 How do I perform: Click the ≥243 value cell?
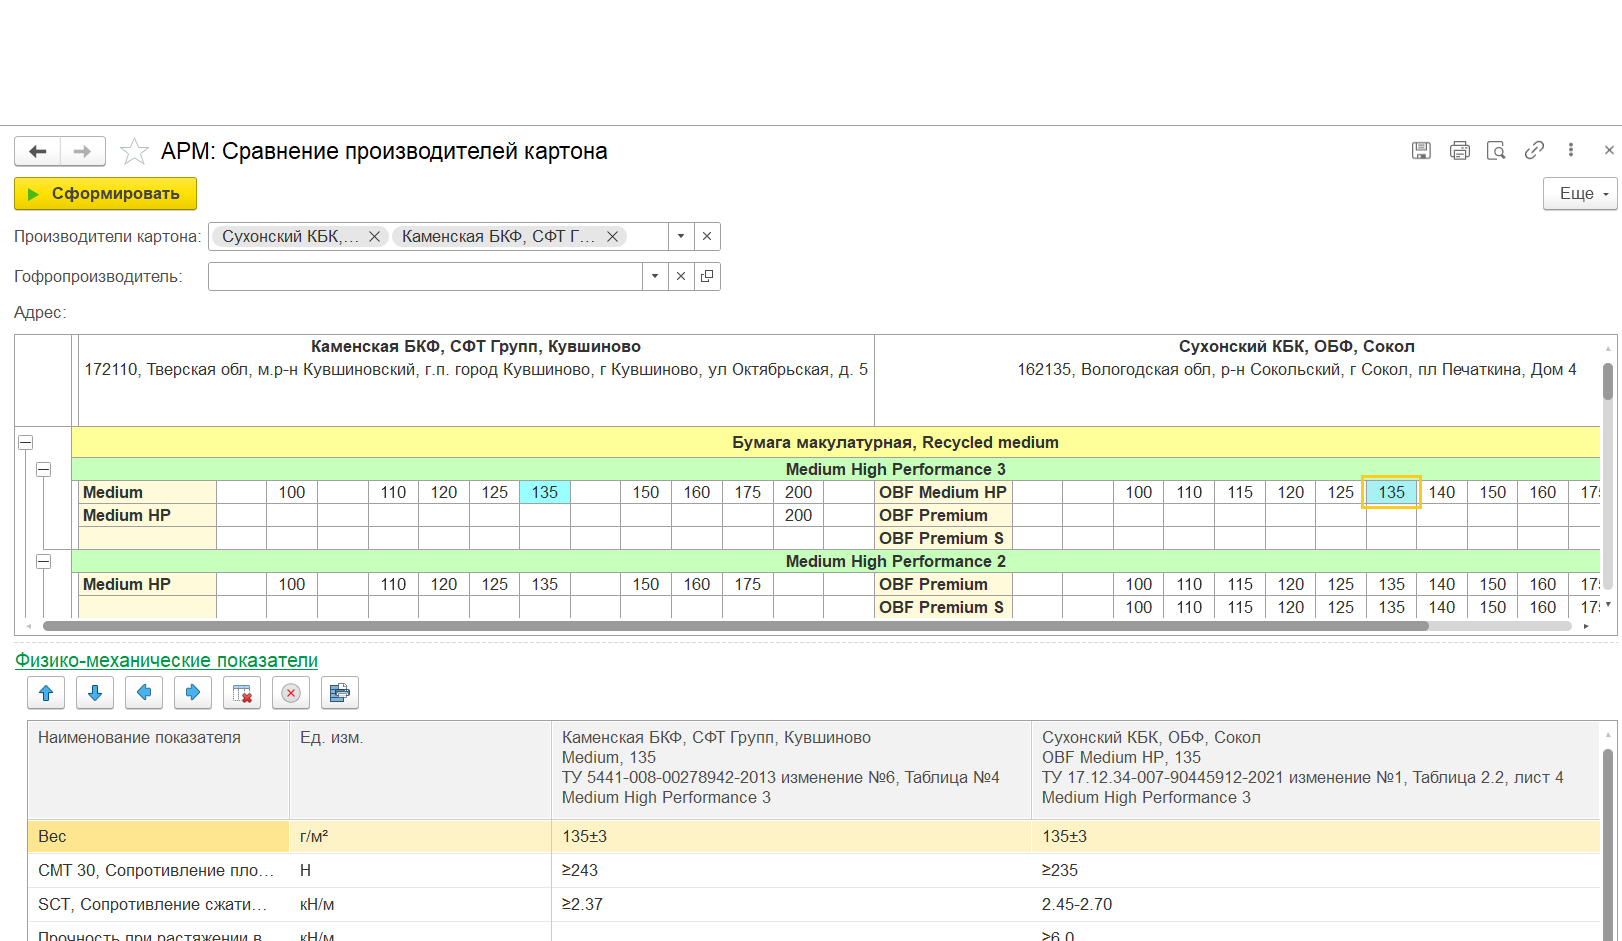pos(791,870)
